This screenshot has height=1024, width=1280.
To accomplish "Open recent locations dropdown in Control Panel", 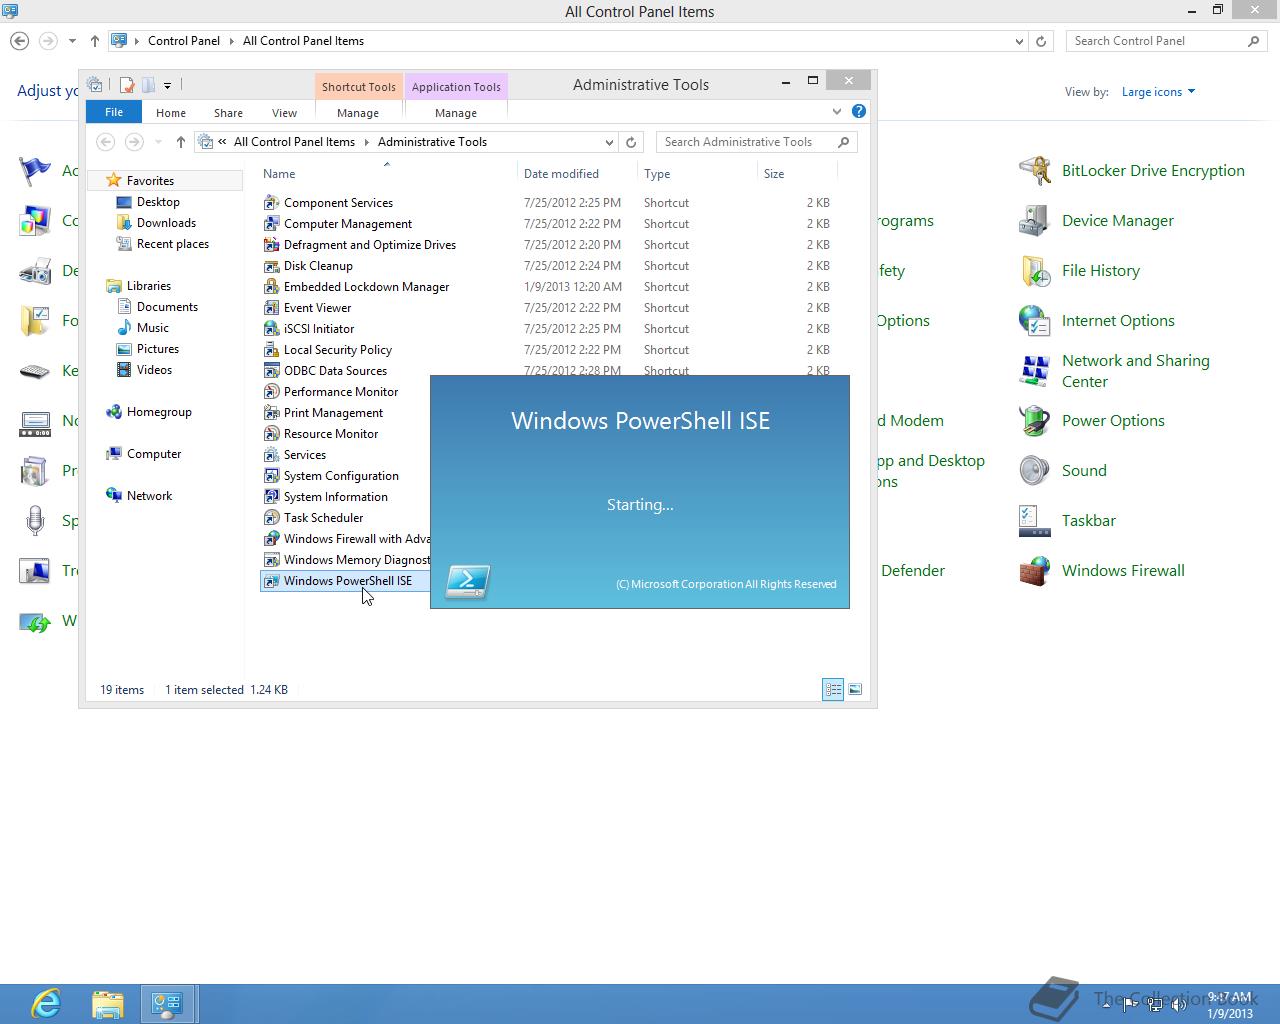I will (72, 41).
